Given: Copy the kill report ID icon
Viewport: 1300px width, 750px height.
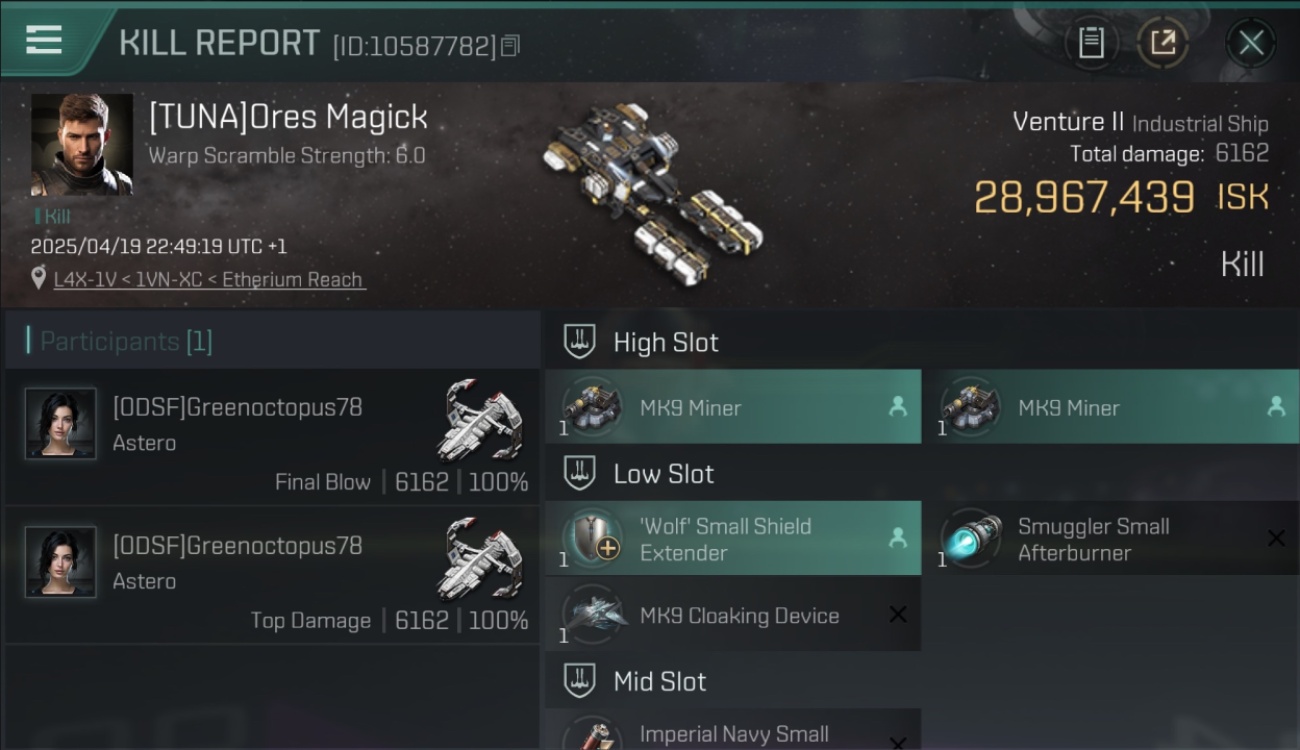Looking at the screenshot, I should 510,45.
